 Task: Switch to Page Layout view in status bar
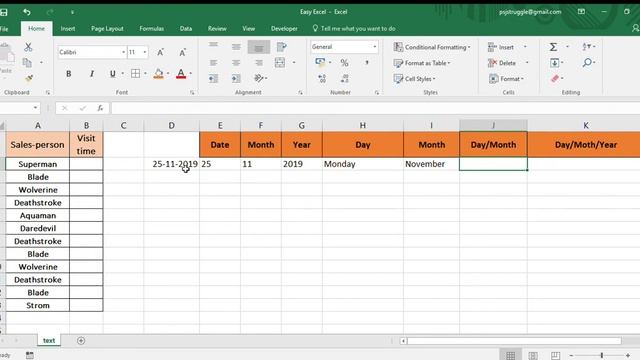(x=533, y=356)
